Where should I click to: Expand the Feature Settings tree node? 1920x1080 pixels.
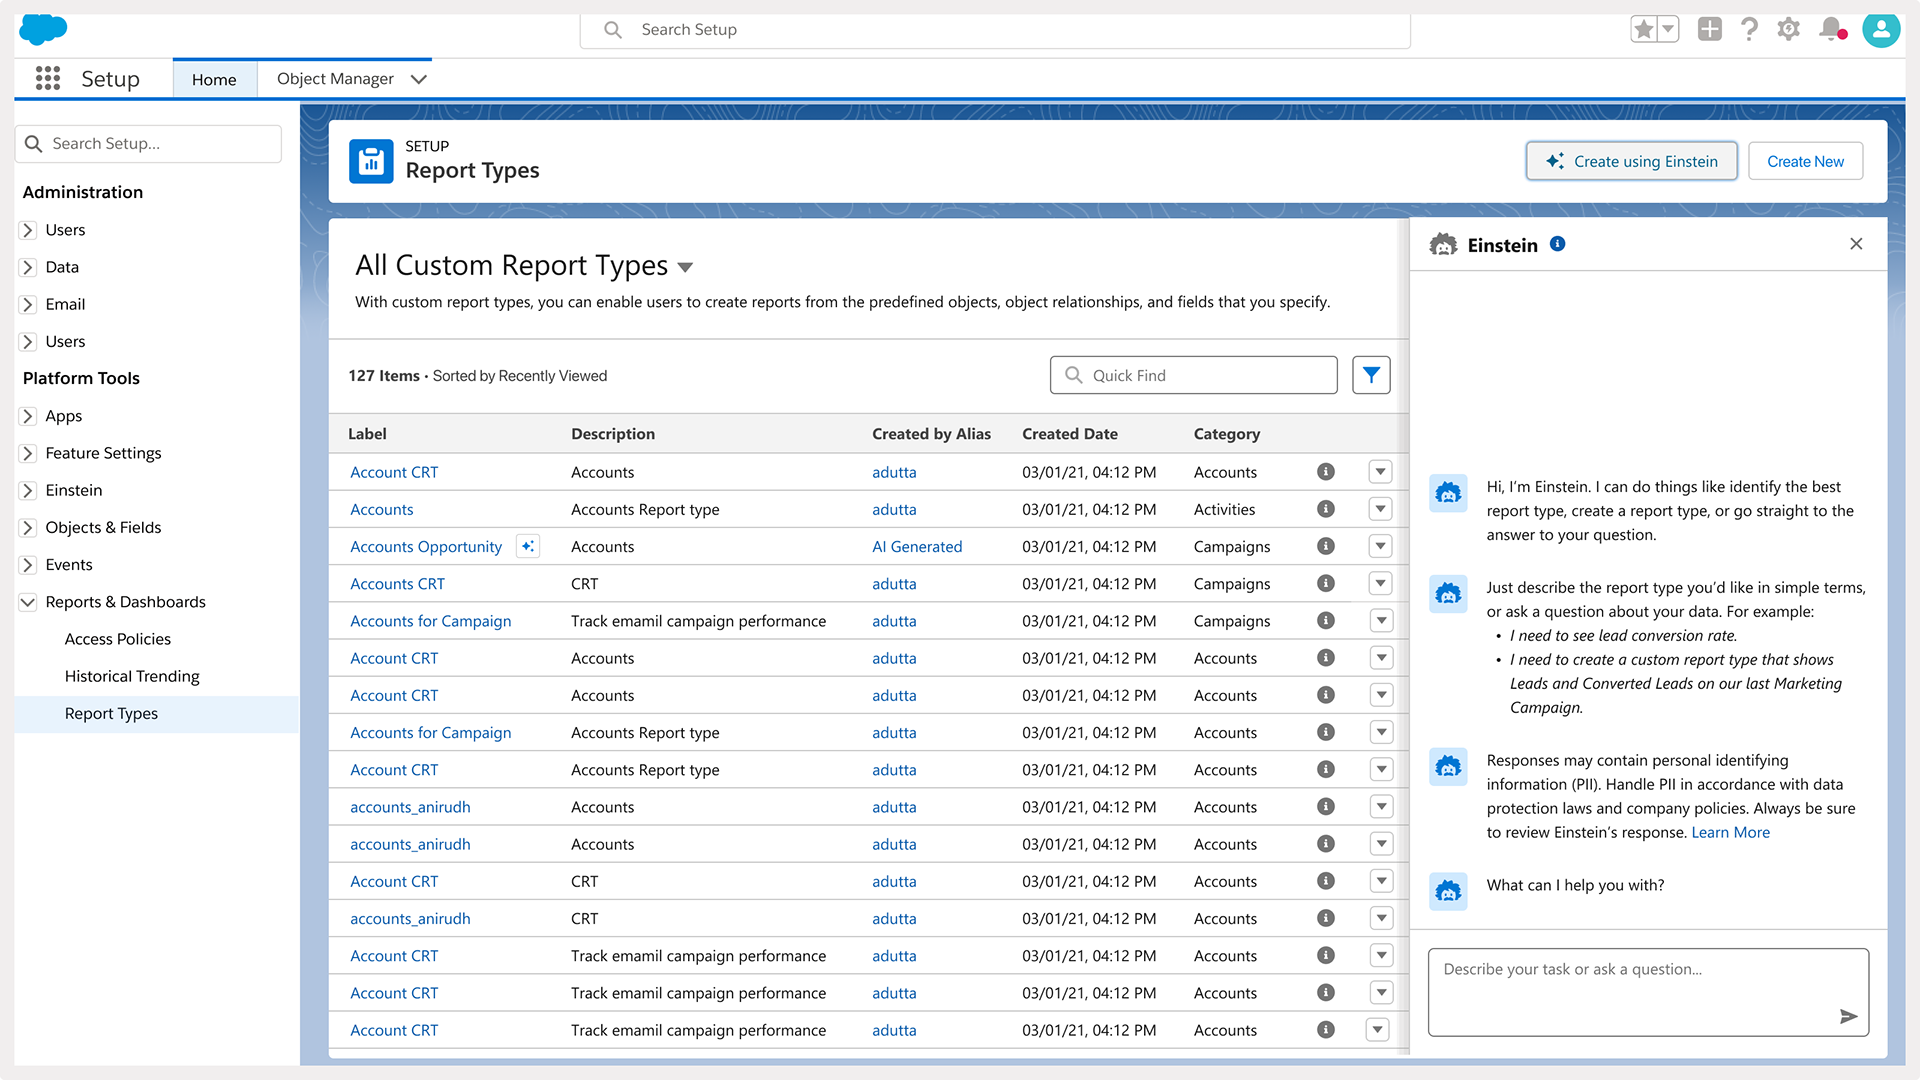click(28, 453)
